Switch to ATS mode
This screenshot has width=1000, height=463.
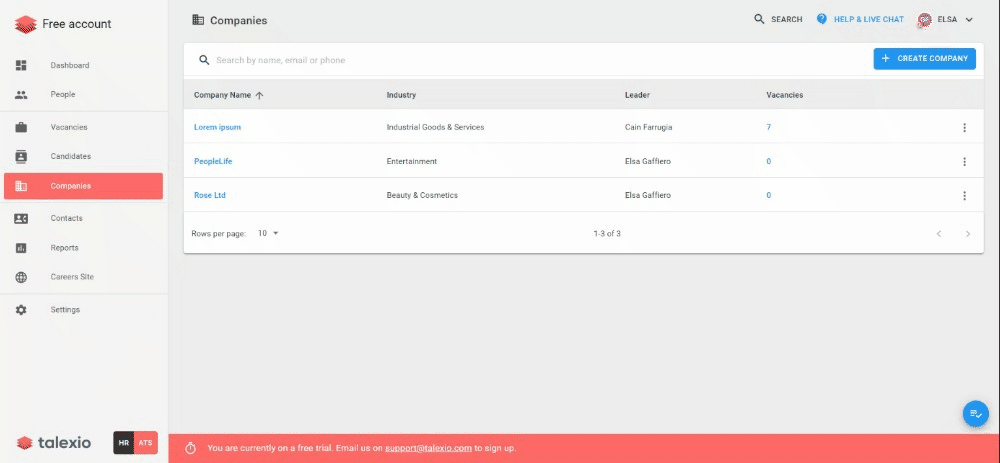pyautogui.click(x=145, y=443)
